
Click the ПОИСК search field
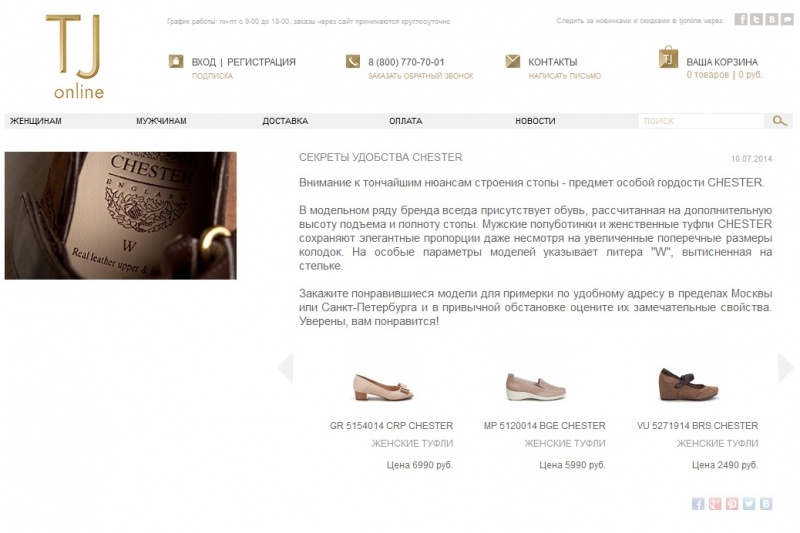[x=701, y=121]
